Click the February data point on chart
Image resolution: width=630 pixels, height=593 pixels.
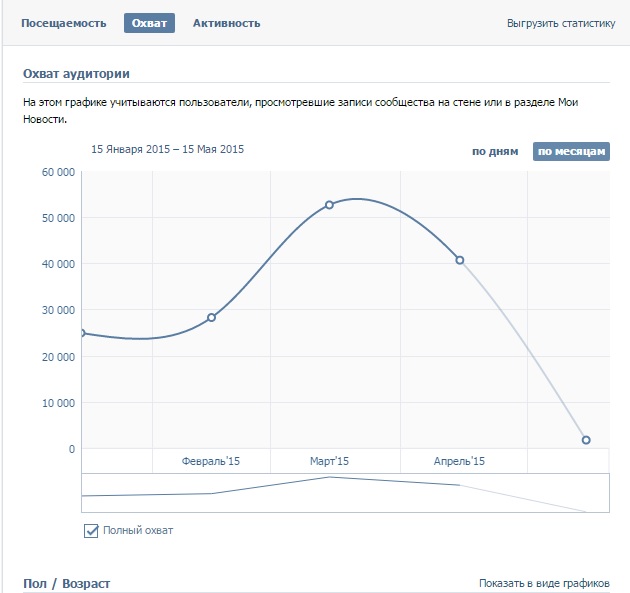tap(211, 317)
